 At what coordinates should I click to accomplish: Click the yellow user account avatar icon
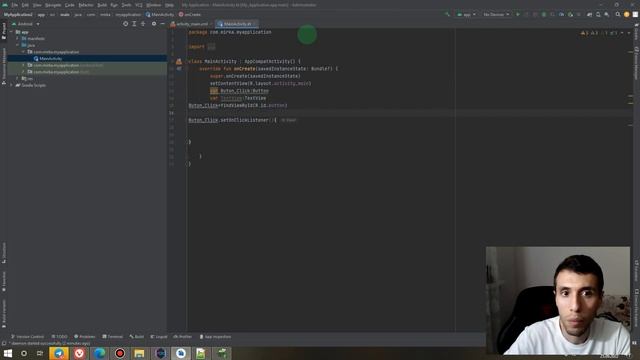(x=627, y=14)
